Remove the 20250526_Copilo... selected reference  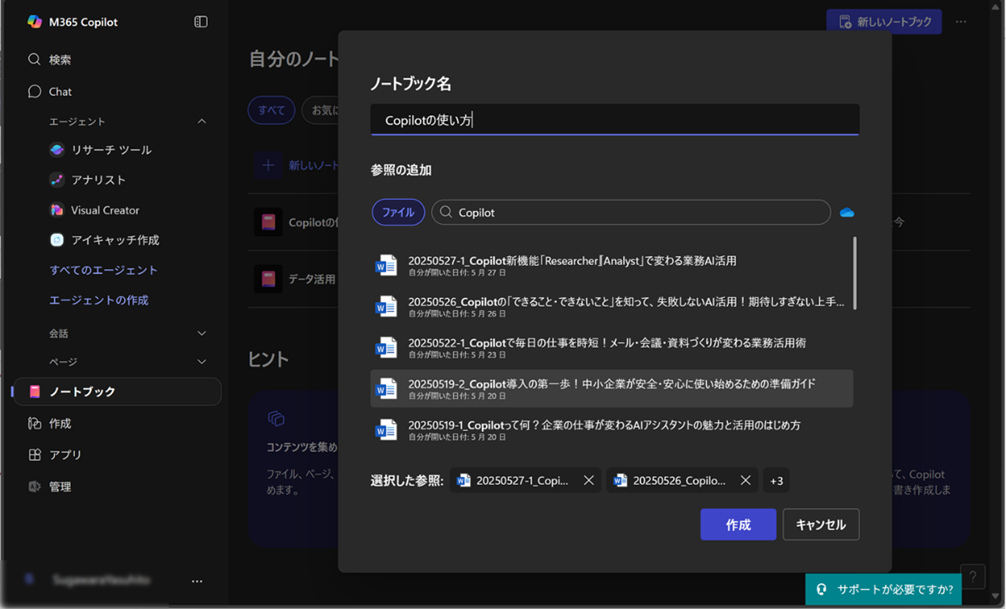pyautogui.click(x=746, y=480)
